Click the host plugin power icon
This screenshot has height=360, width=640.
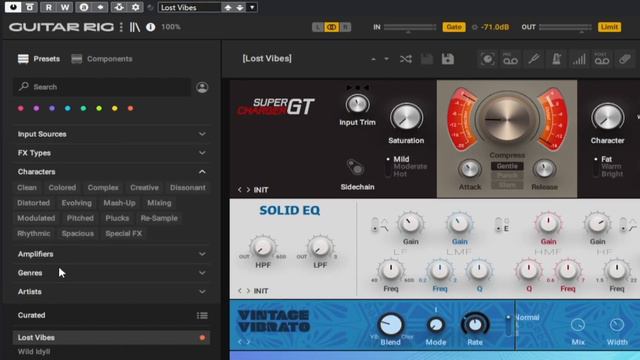pos(13,7)
